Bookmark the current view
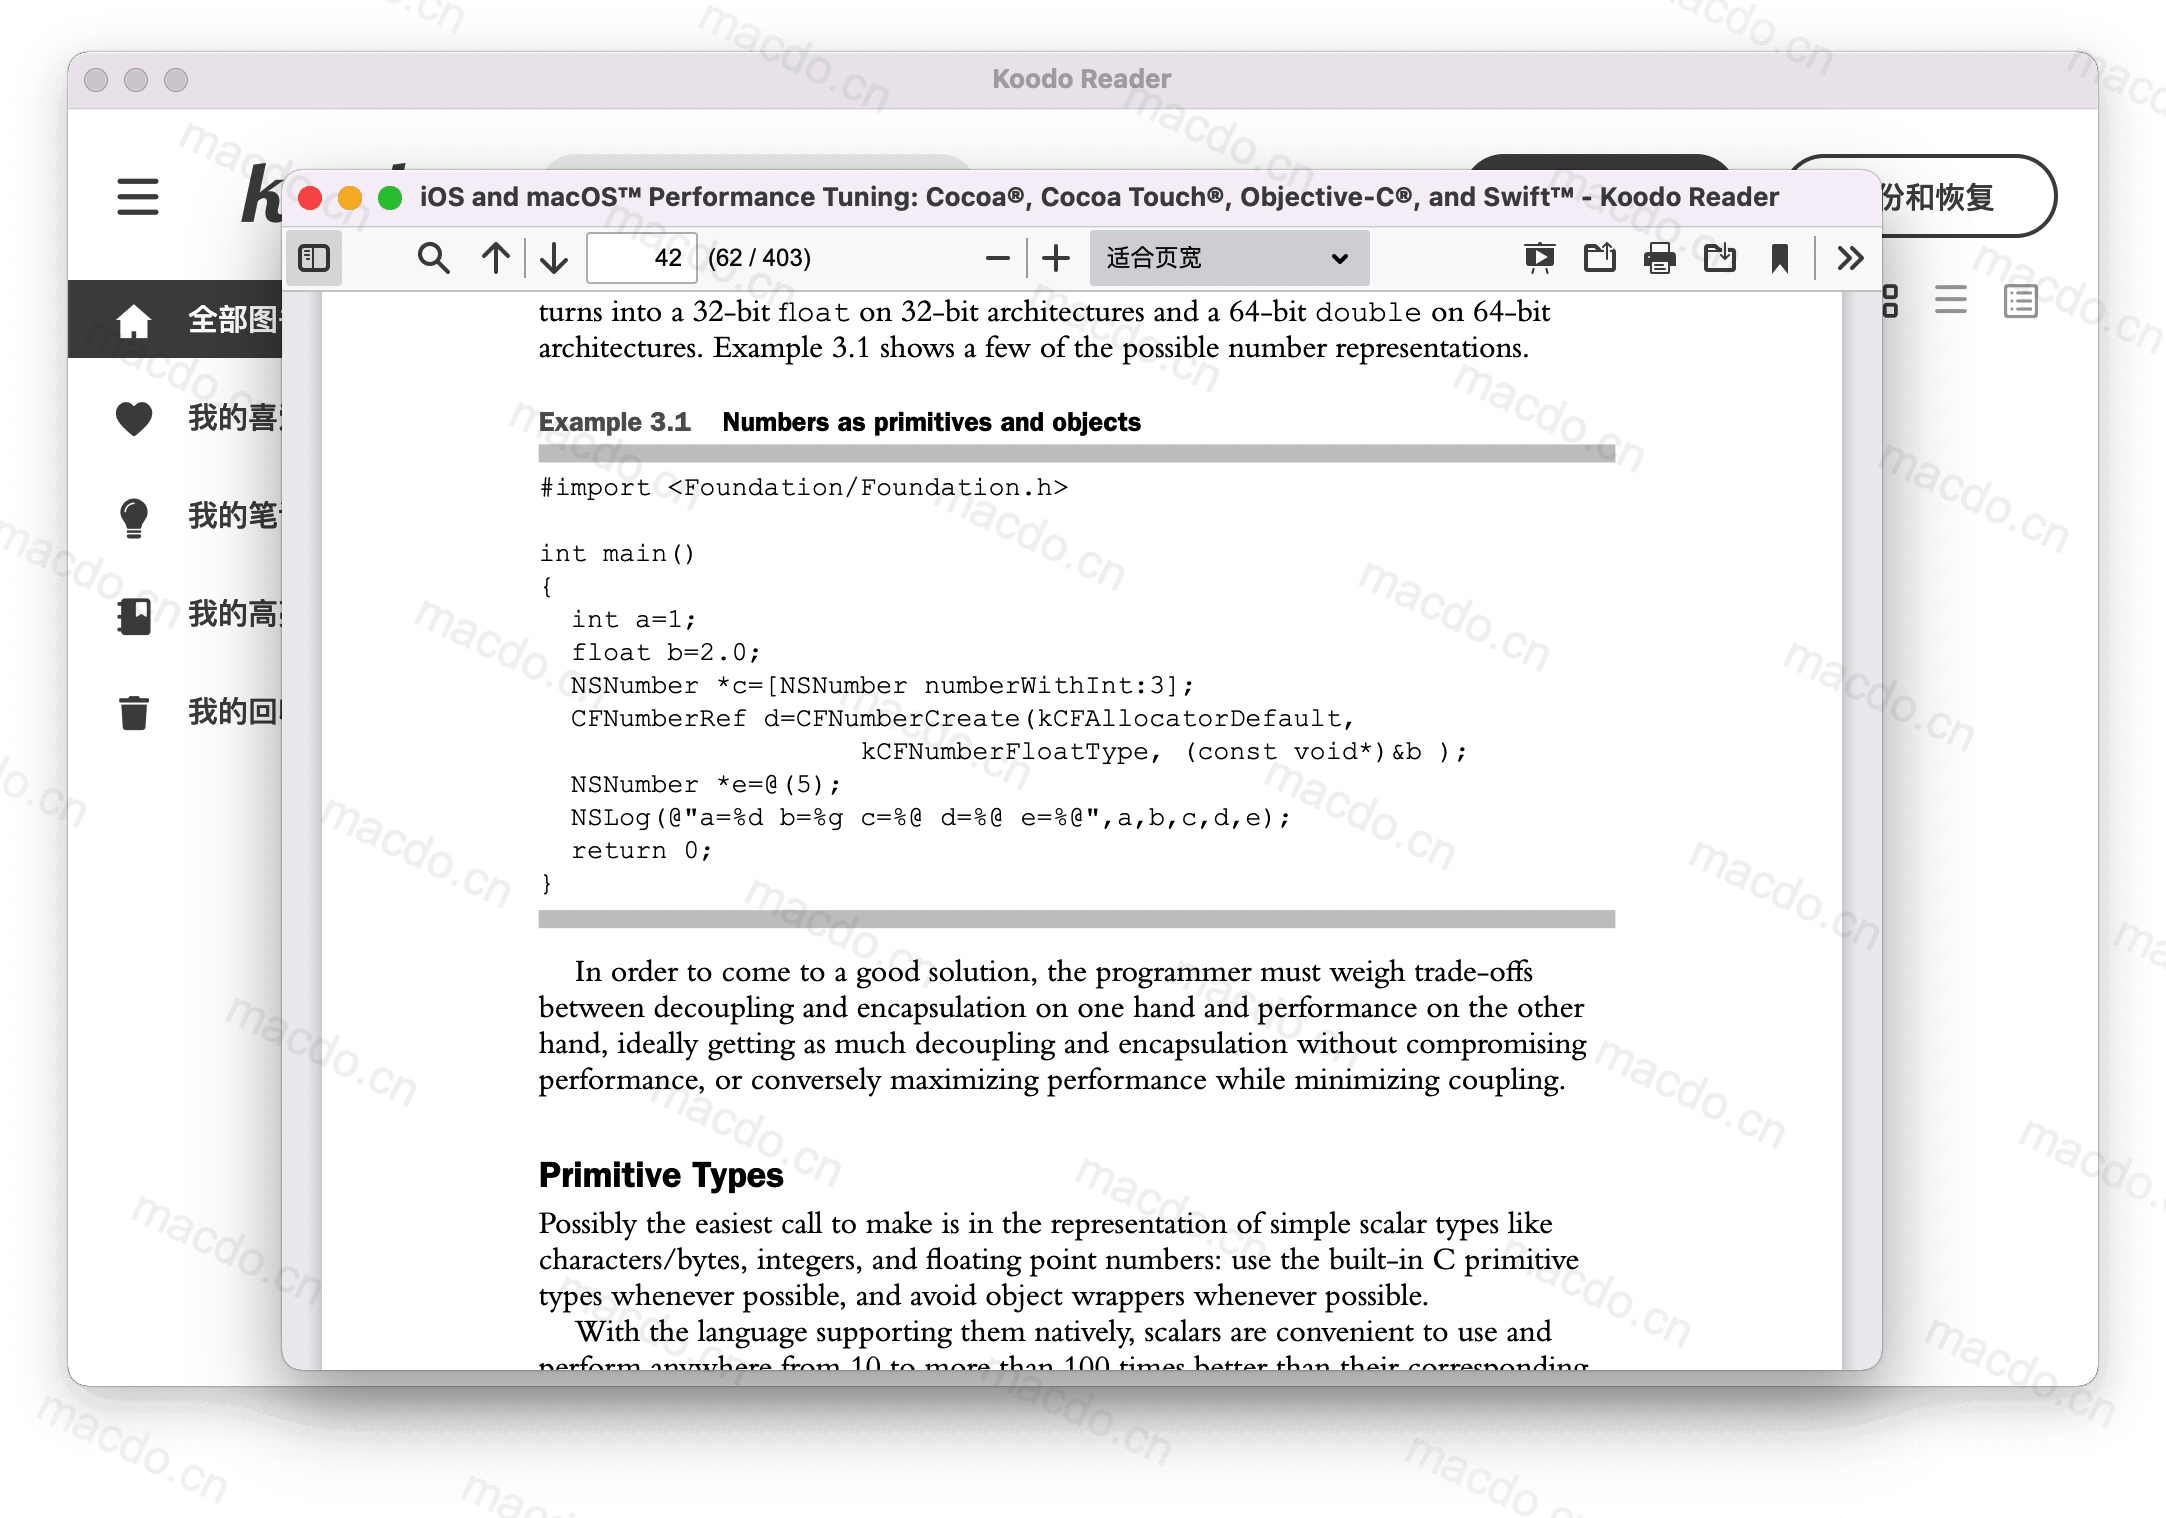This screenshot has height=1518, width=2166. (1780, 258)
